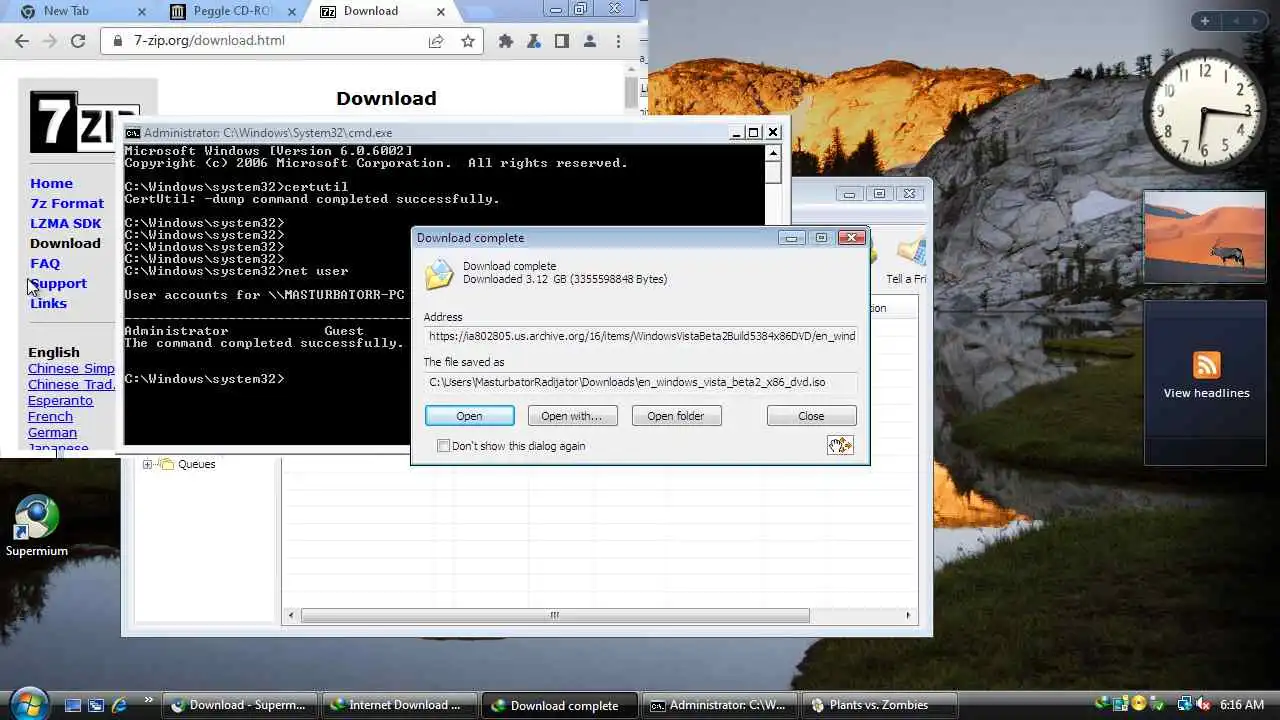Open the browser profile icon

pos(590,41)
